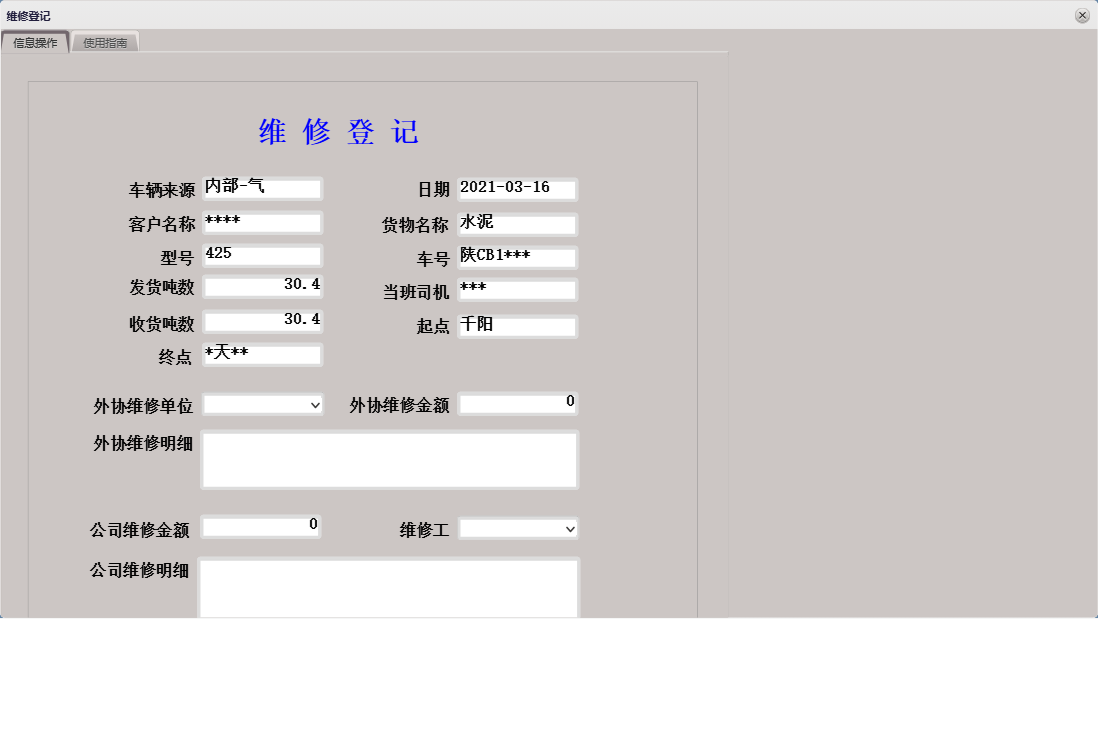This screenshot has width=1098, height=737.
Task: Select the 信息操作 tab
Action: 37,42
